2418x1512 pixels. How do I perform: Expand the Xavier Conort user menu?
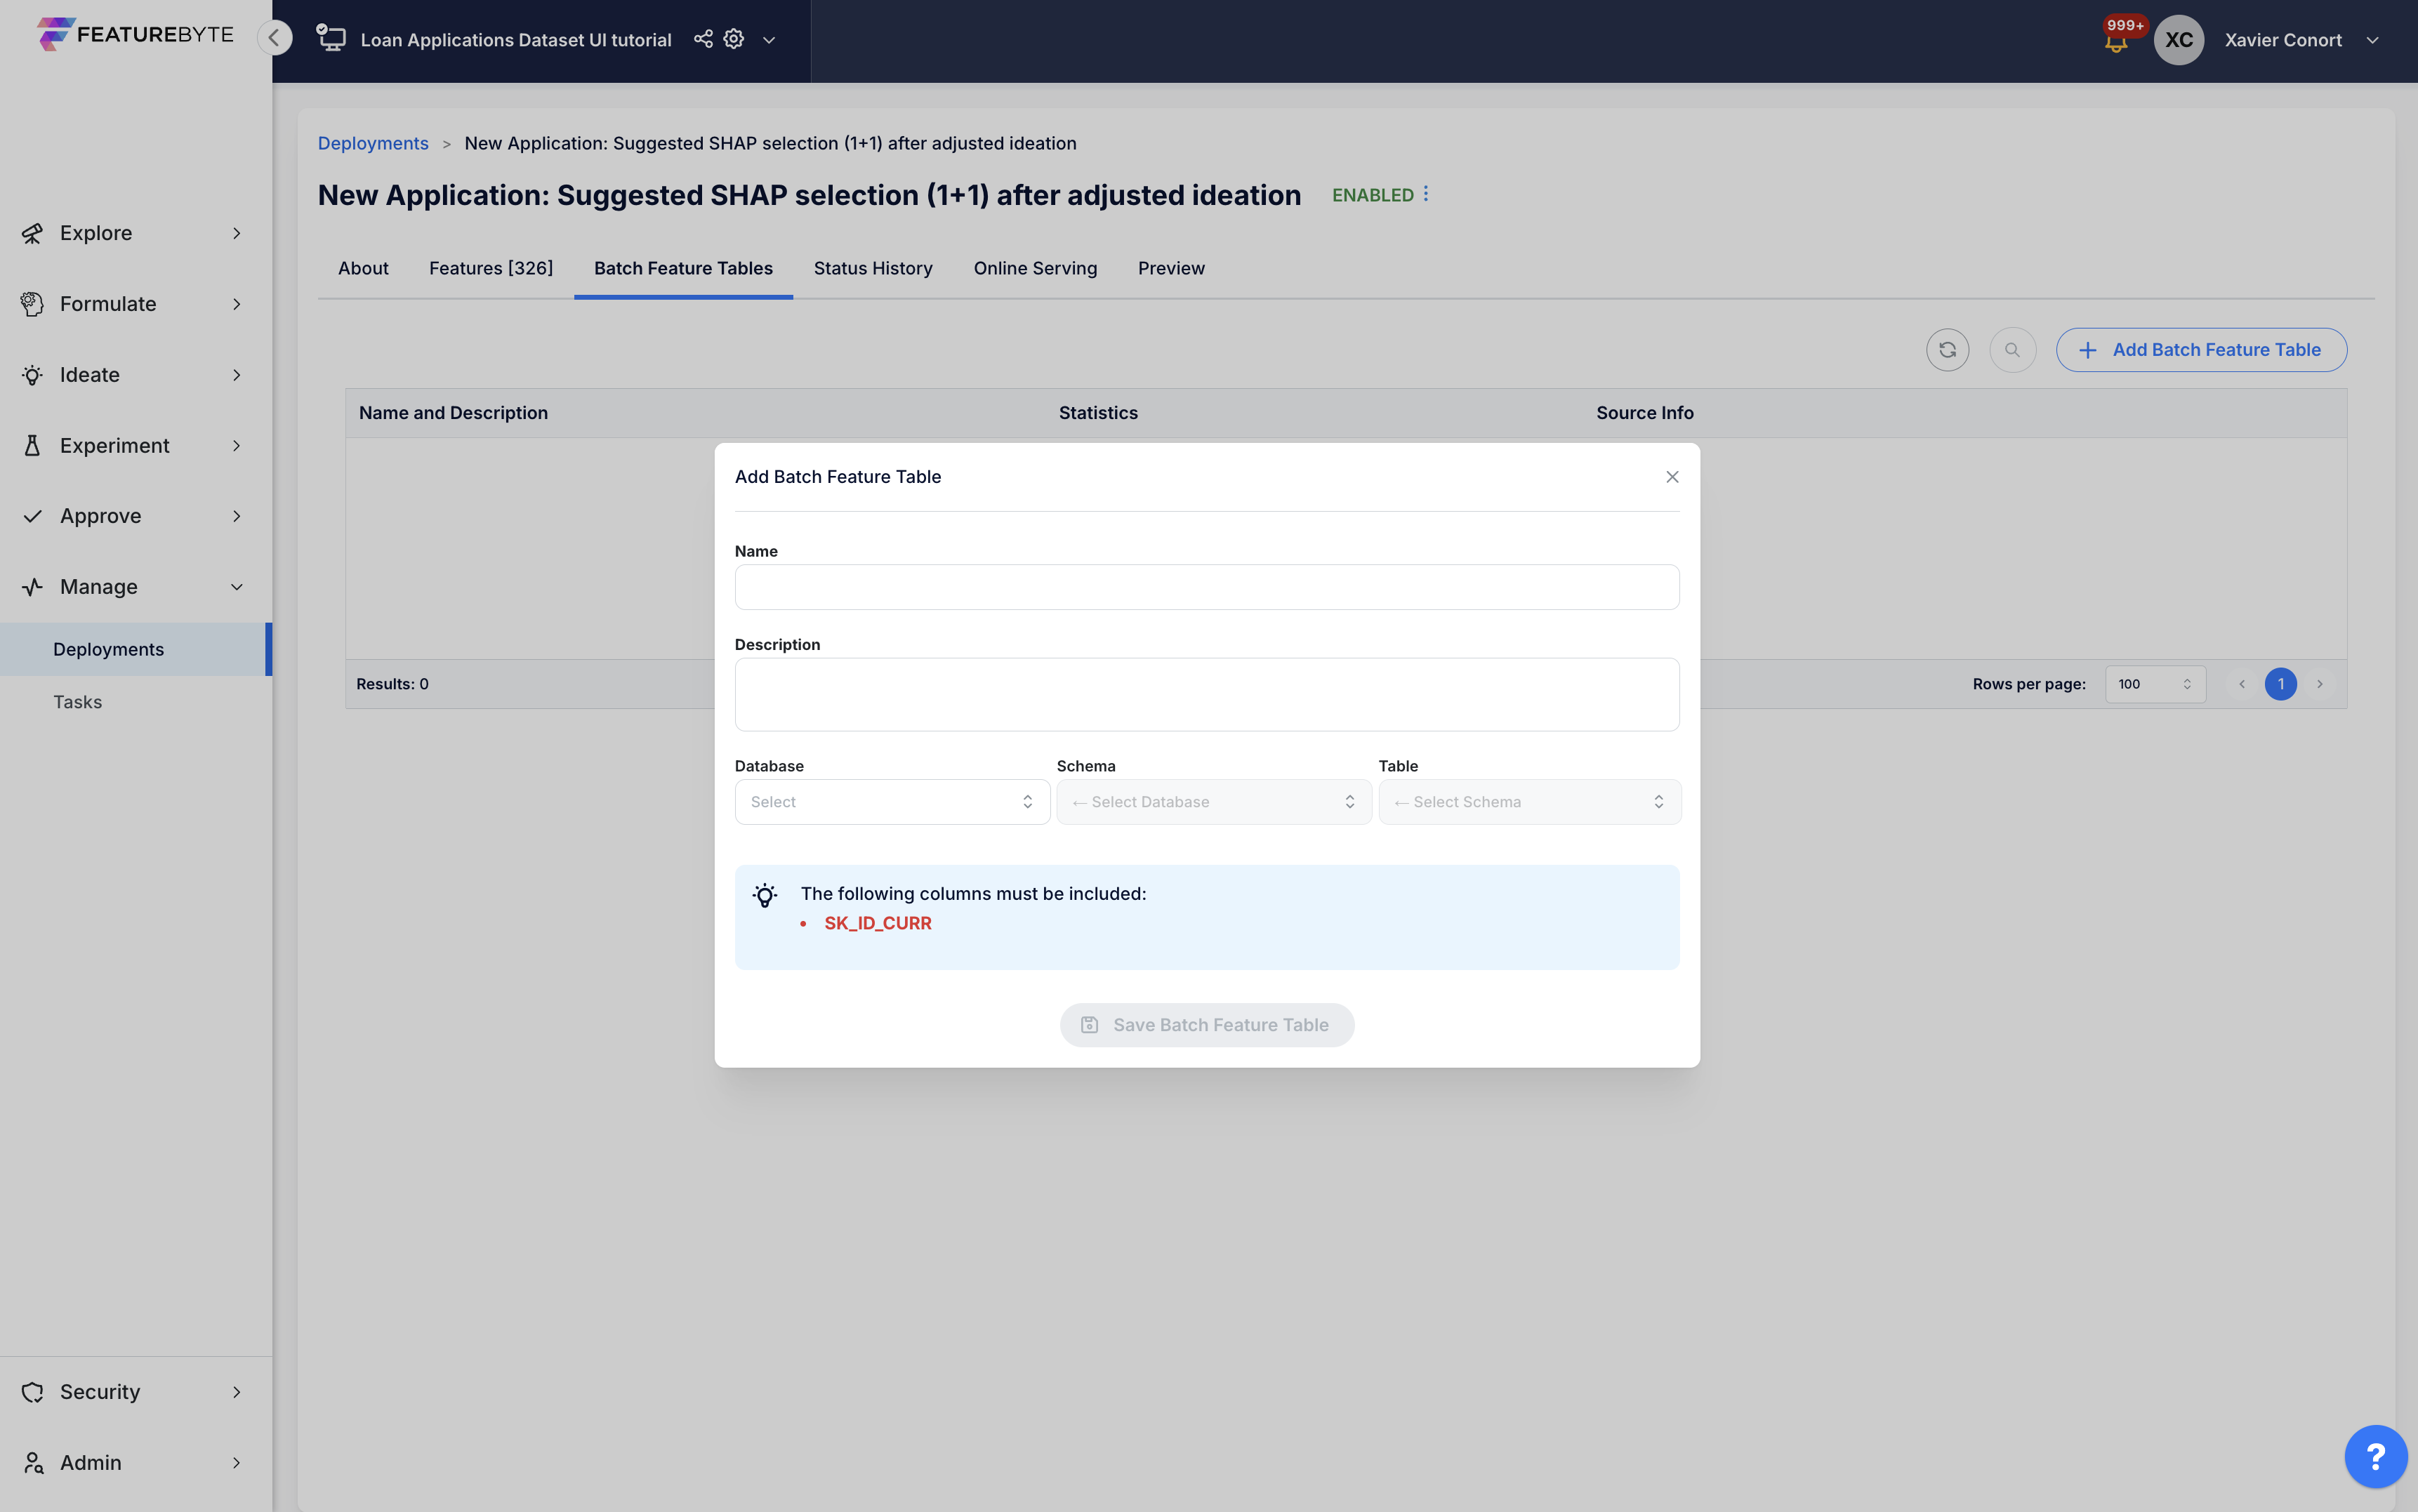pyautogui.click(x=2372, y=40)
